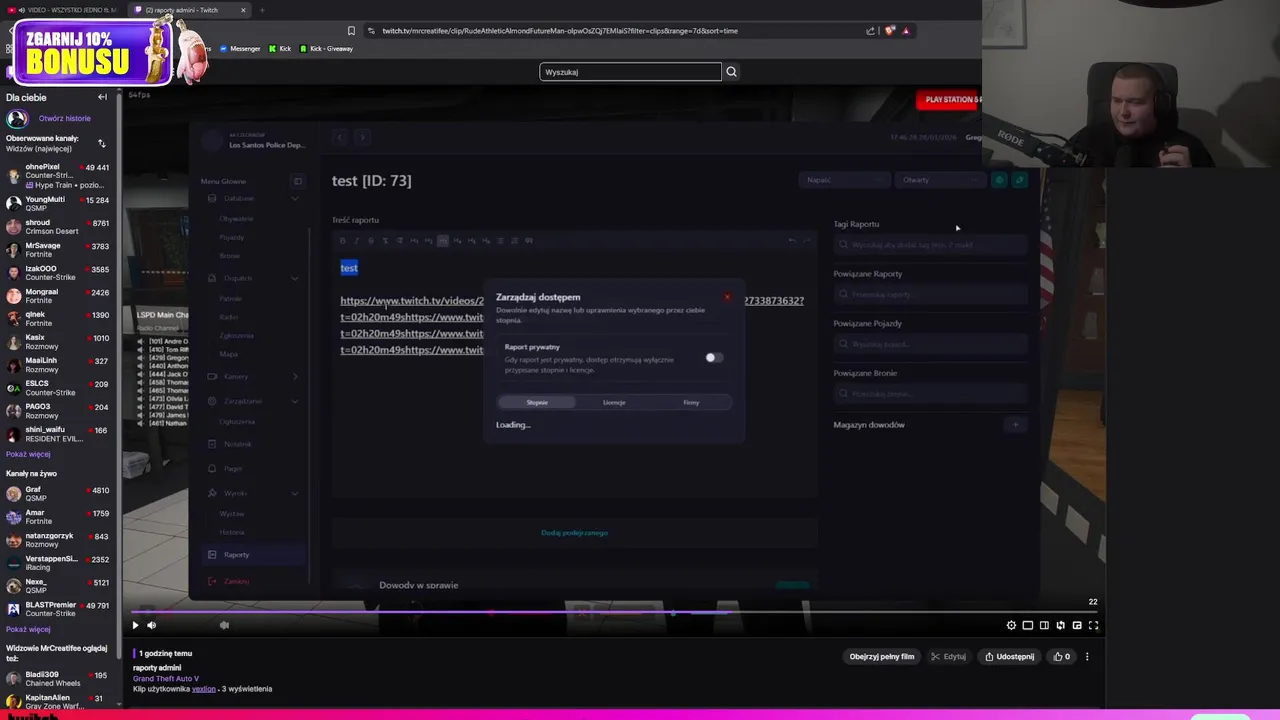Switch to the Licencje tab
This screenshot has width=1280, height=720.
[x=614, y=403]
